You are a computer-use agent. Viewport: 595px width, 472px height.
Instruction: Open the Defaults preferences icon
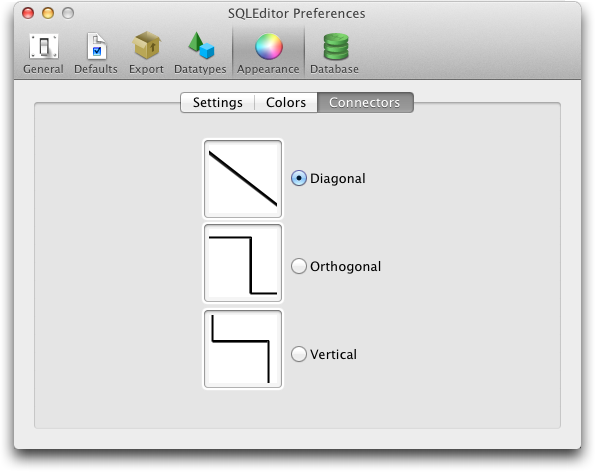pyautogui.click(x=96, y=53)
